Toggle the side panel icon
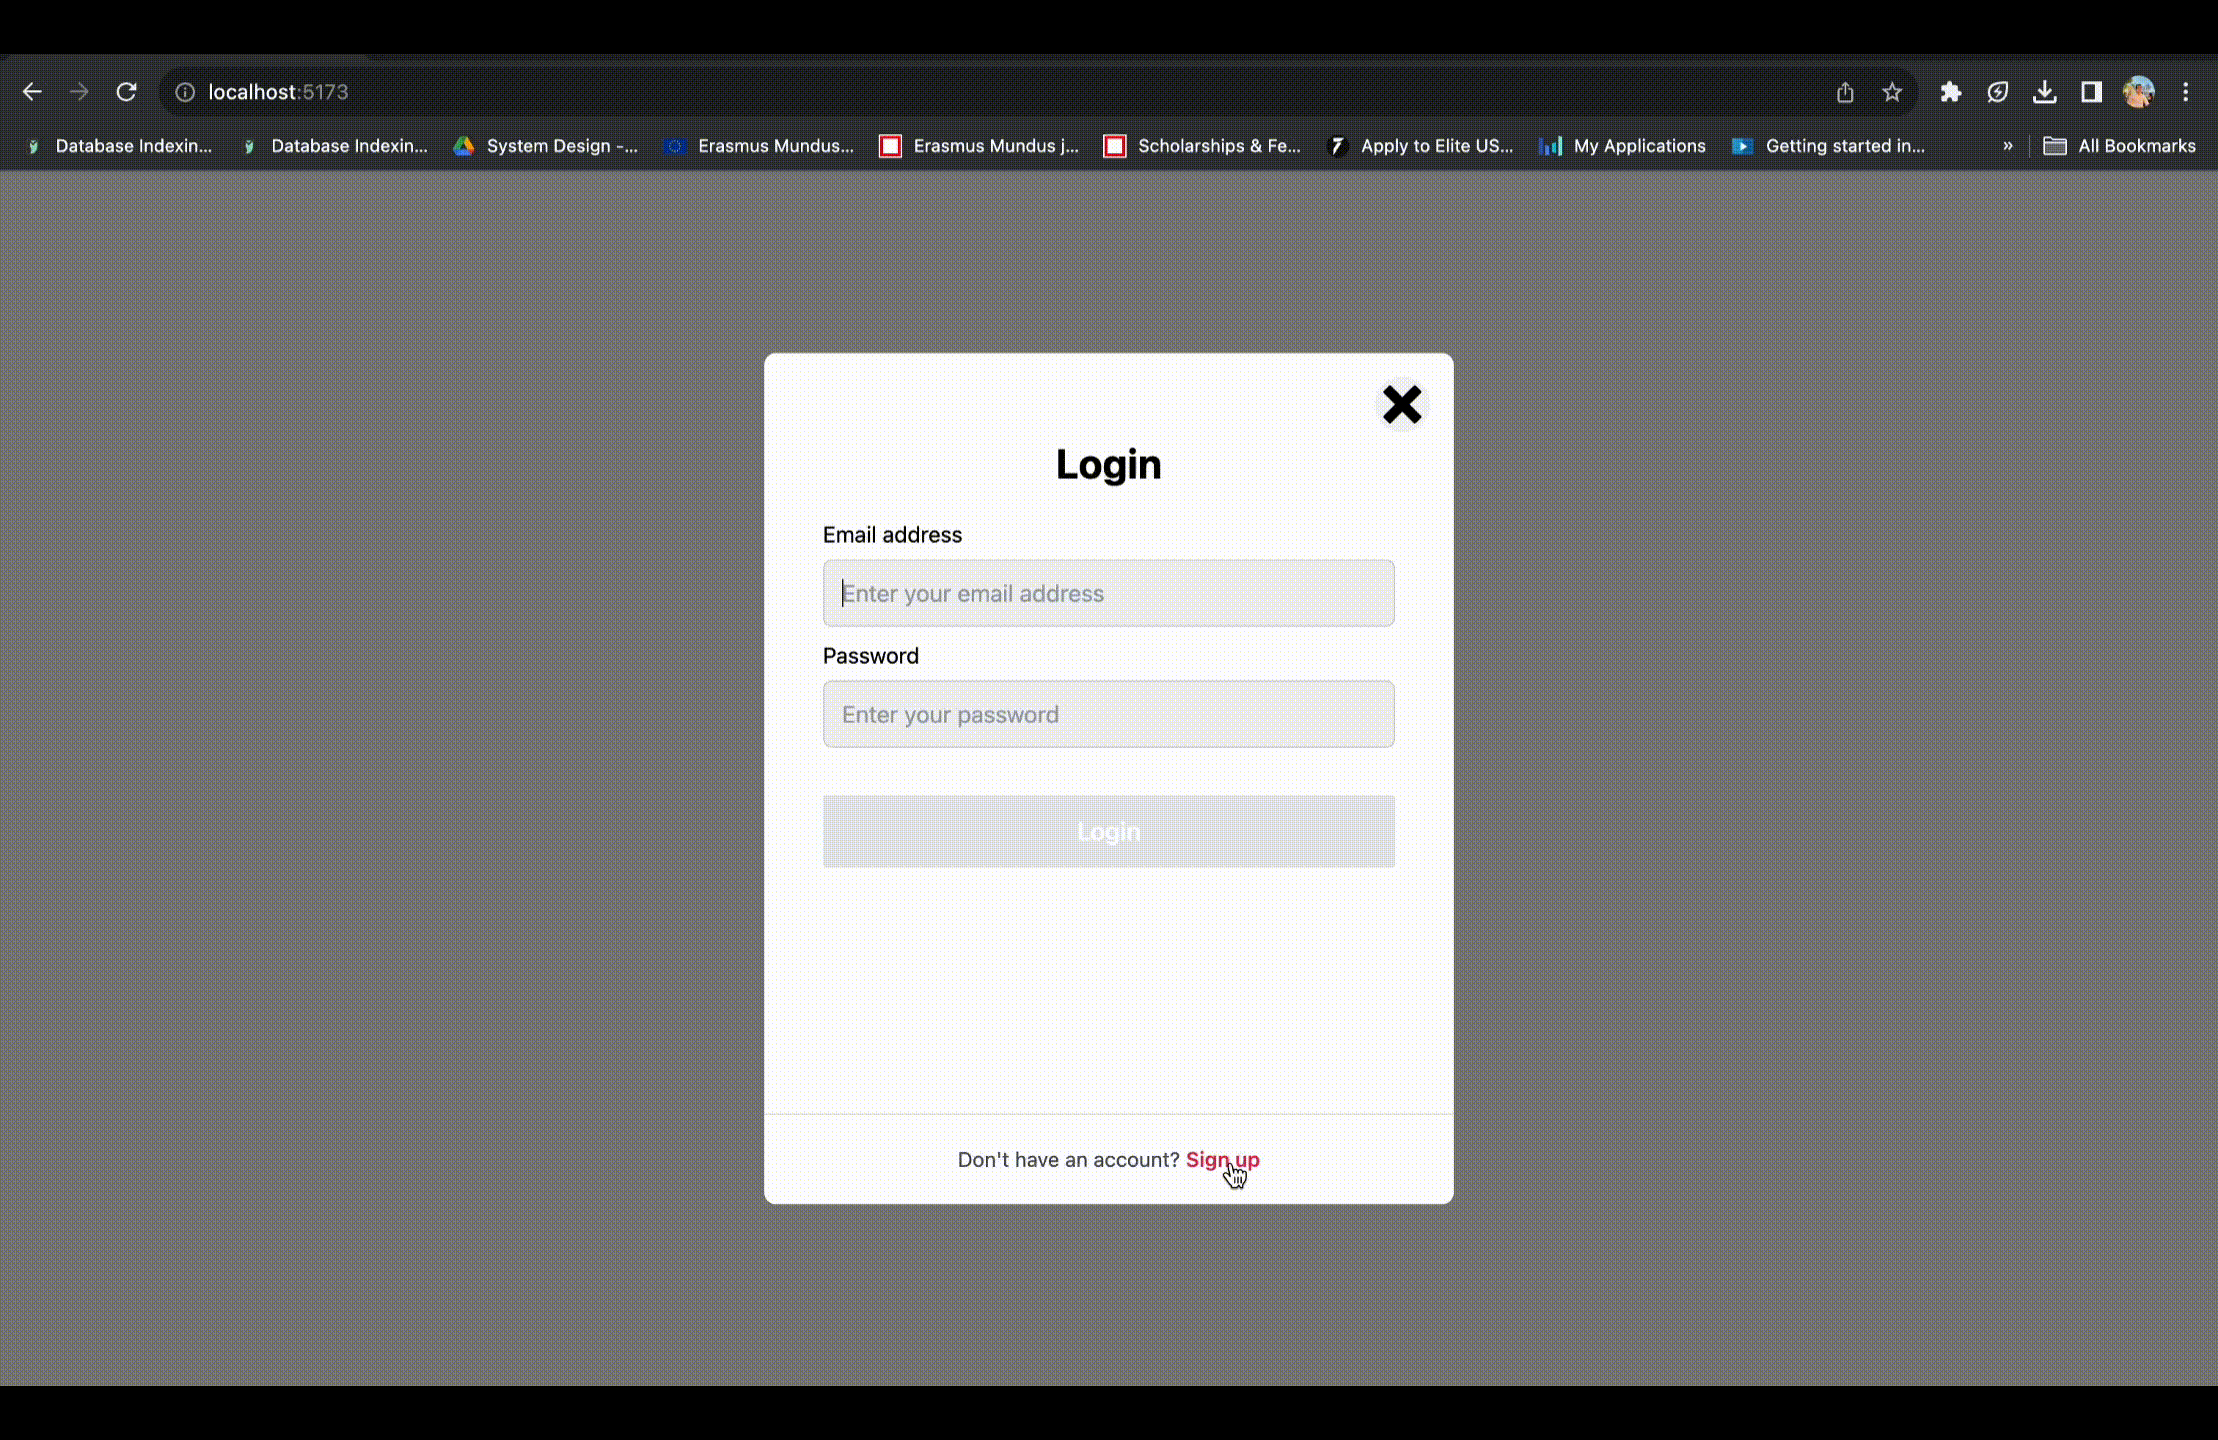This screenshot has height=1440, width=2218. pos(2091,92)
